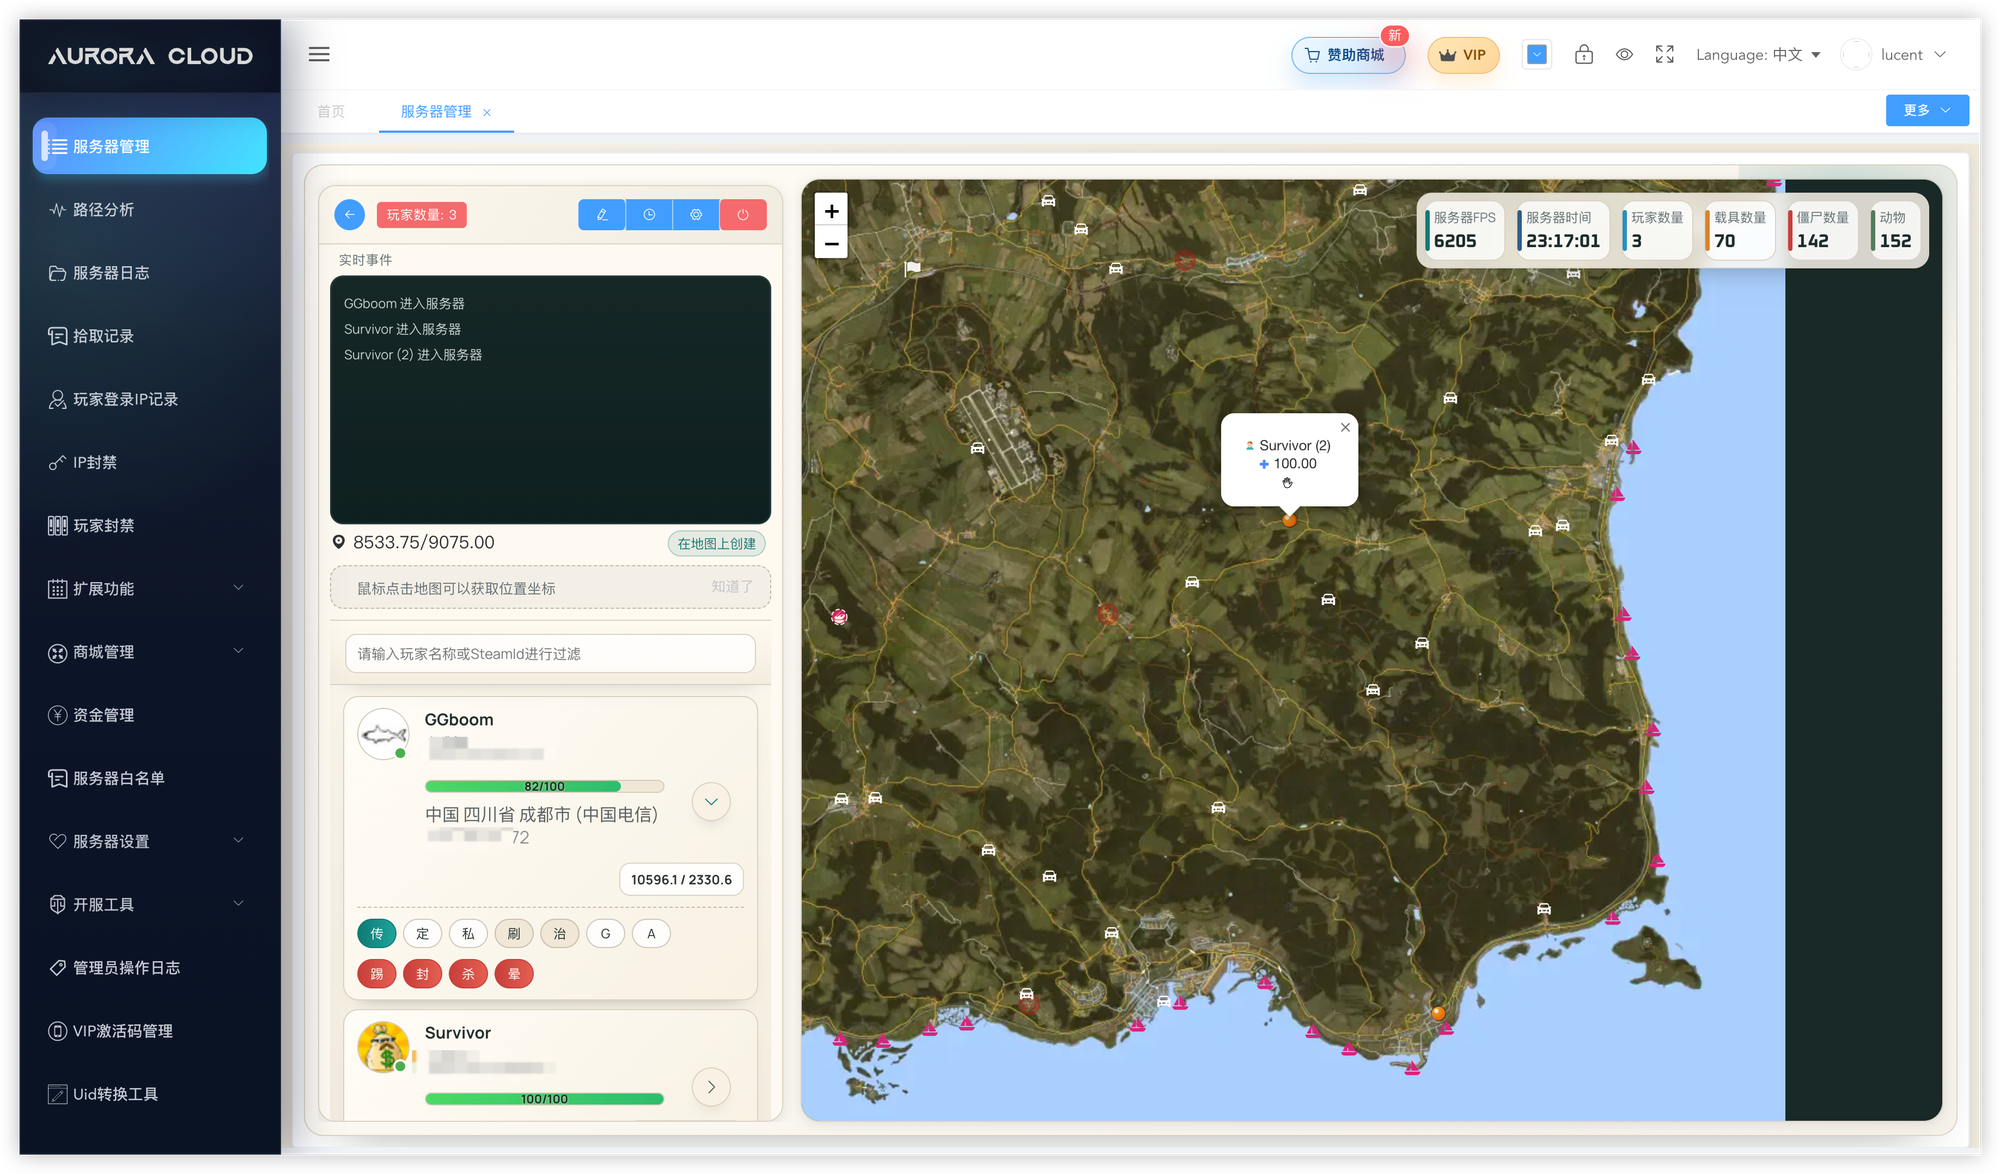The image size is (2000, 1174).
Task: Expand Survivor's player card details
Action: [711, 1086]
